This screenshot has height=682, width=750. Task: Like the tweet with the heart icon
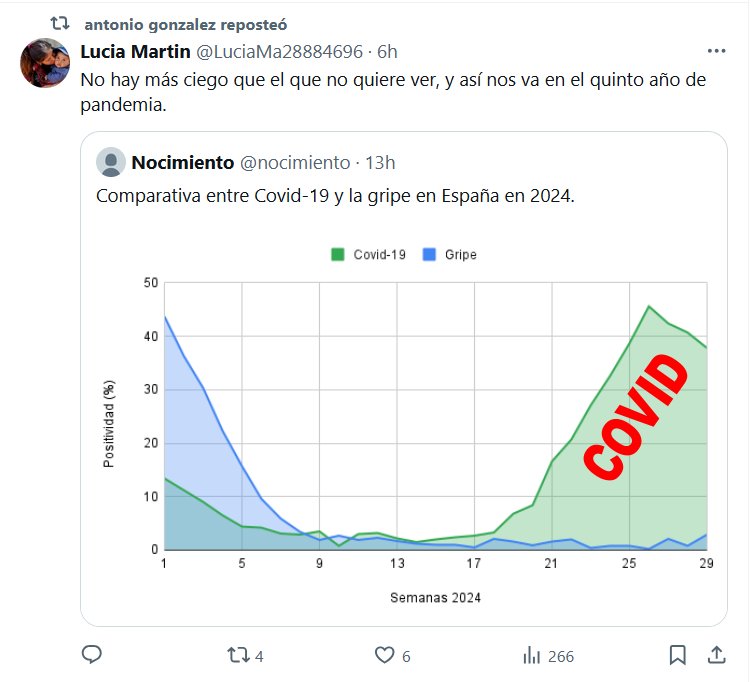(x=385, y=655)
